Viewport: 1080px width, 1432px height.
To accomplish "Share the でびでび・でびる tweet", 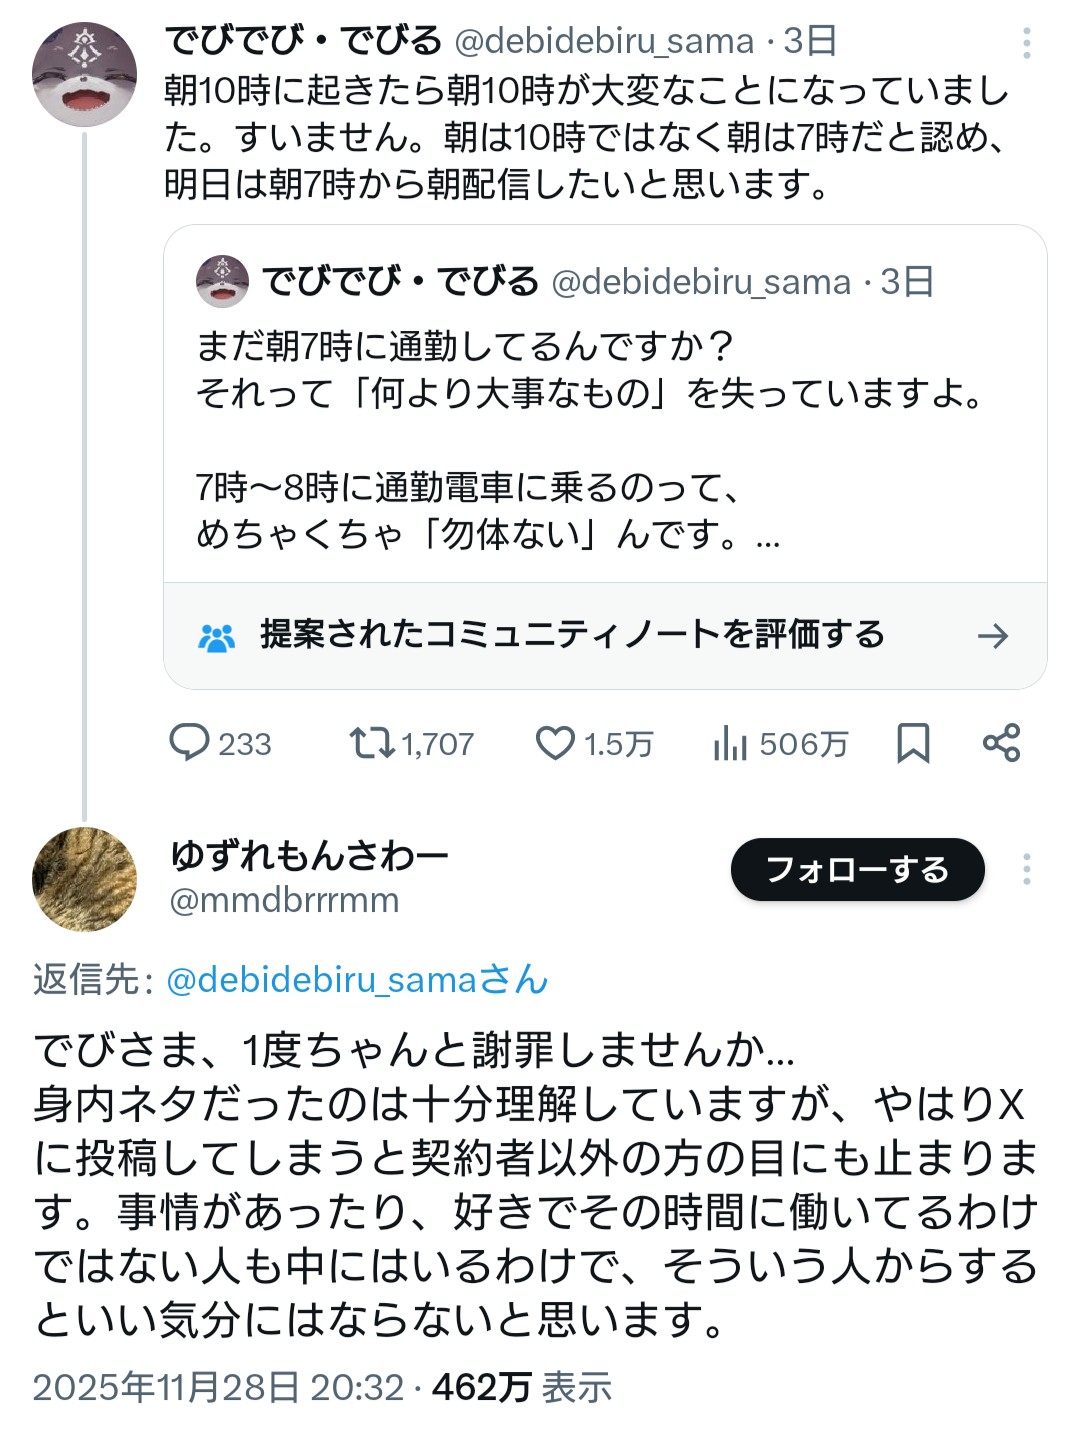I will [x=1001, y=743].
